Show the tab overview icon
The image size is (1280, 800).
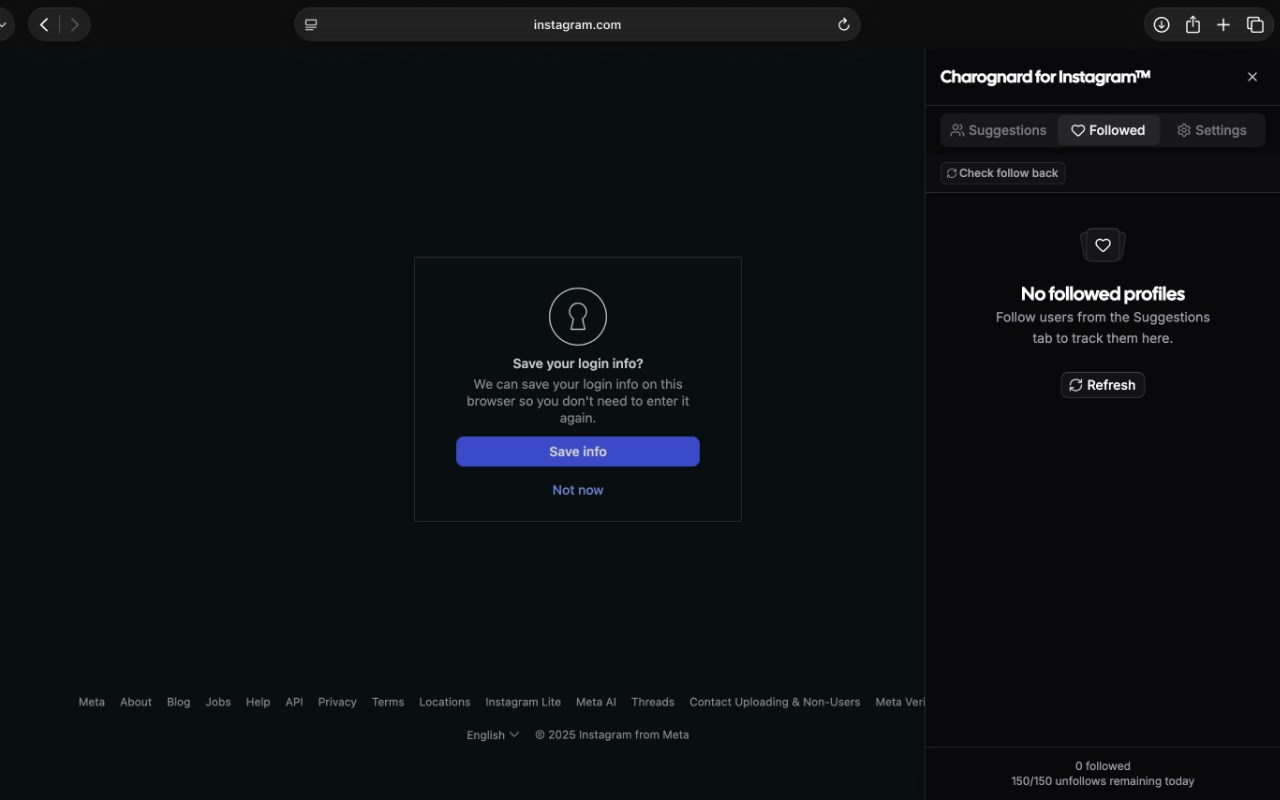pyautogui.click(x=1255, y=25)
